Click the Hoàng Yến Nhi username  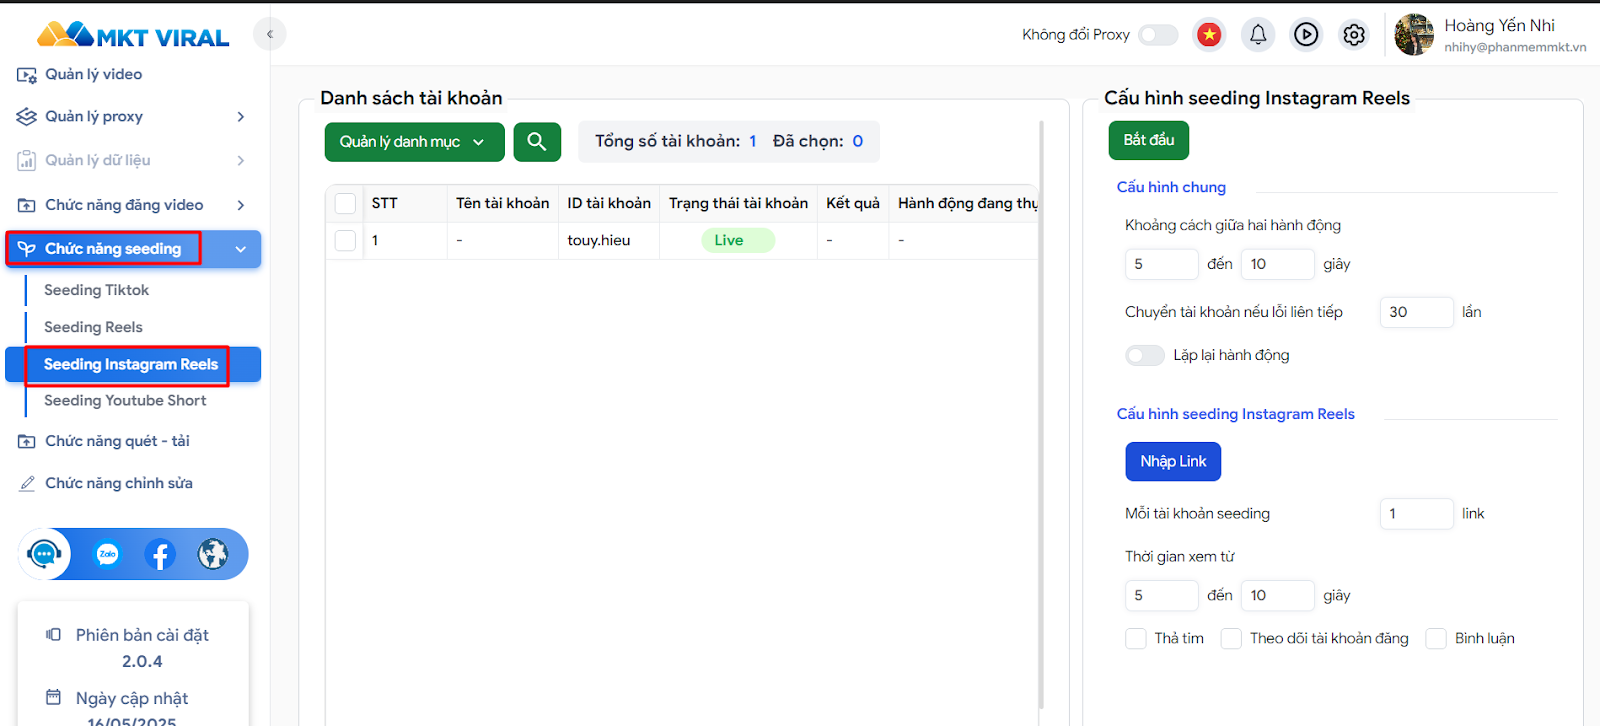tap(1499, 26)
